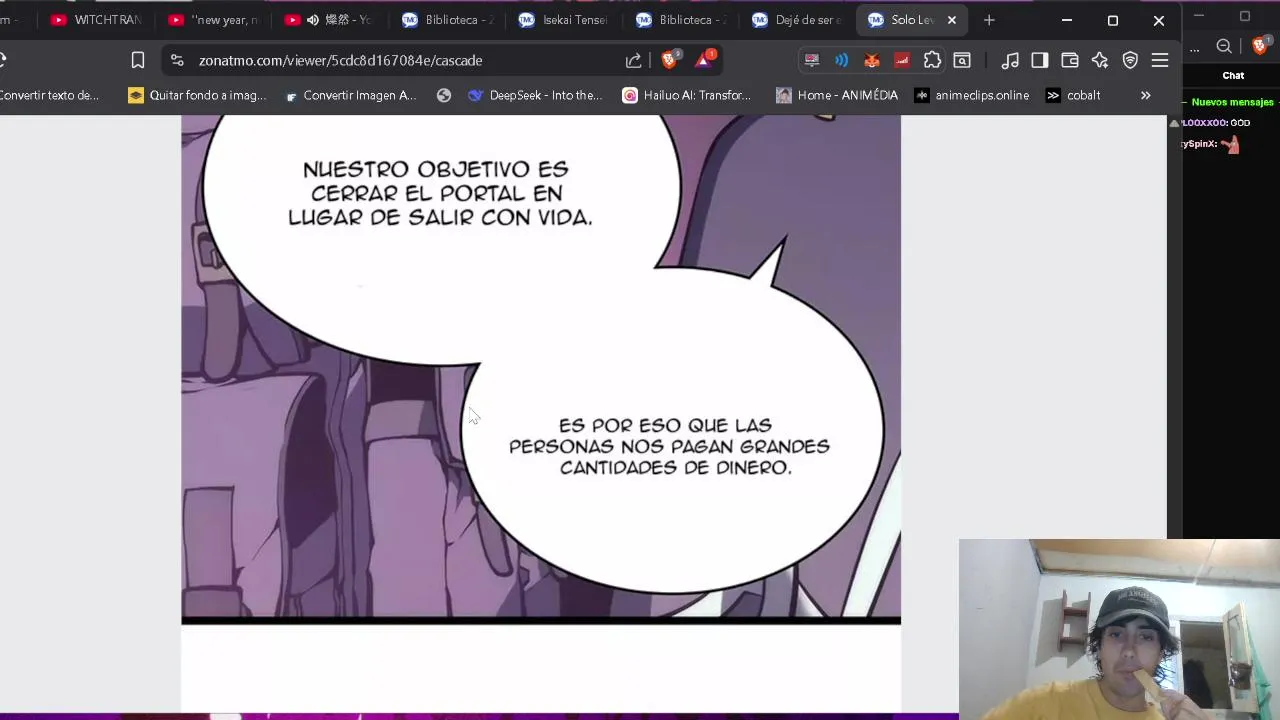Click the tab search icon in toolbar
Viewport: 1280px width, 720px height.
[x=962, y=60]
